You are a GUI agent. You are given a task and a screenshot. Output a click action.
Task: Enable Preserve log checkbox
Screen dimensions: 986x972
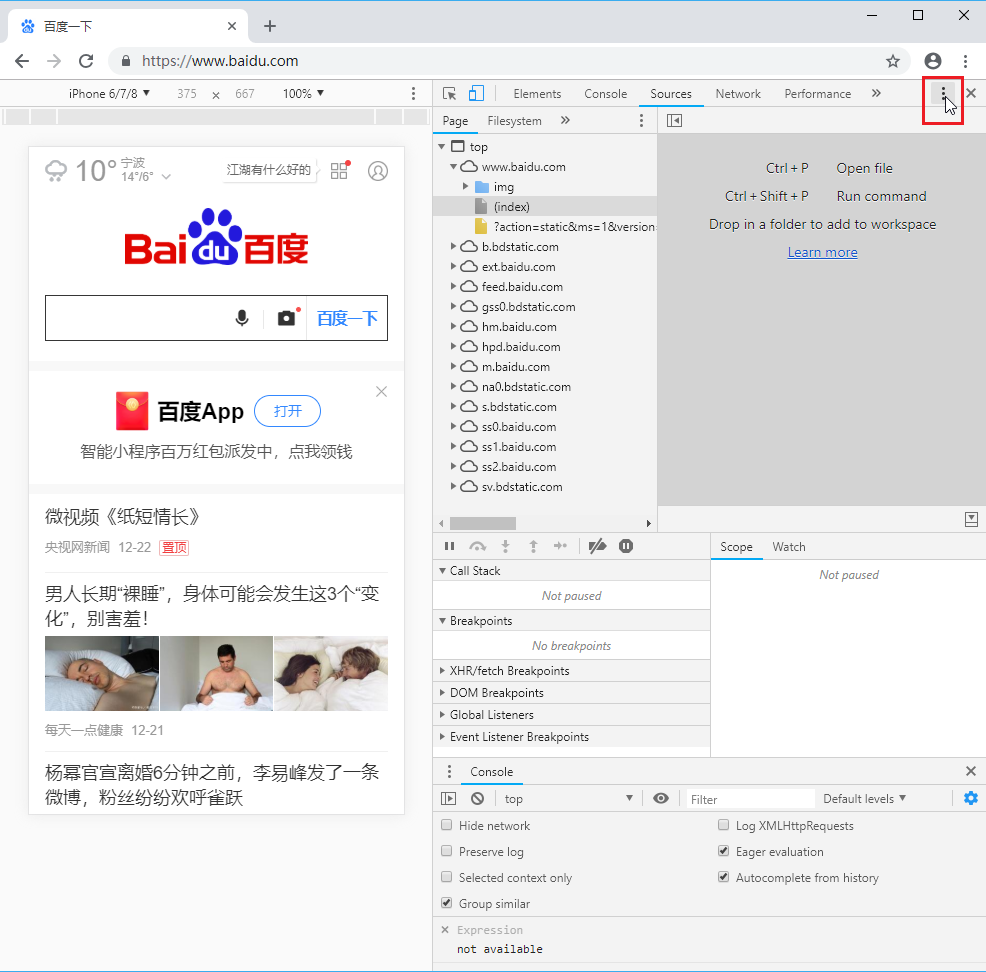446,851
